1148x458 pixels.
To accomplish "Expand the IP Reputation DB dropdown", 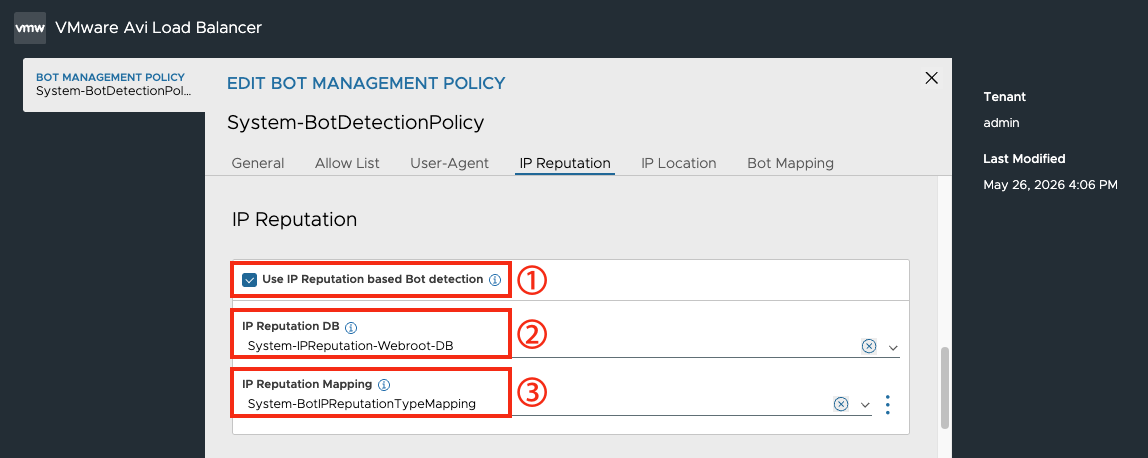I will (x=893, y=348).
